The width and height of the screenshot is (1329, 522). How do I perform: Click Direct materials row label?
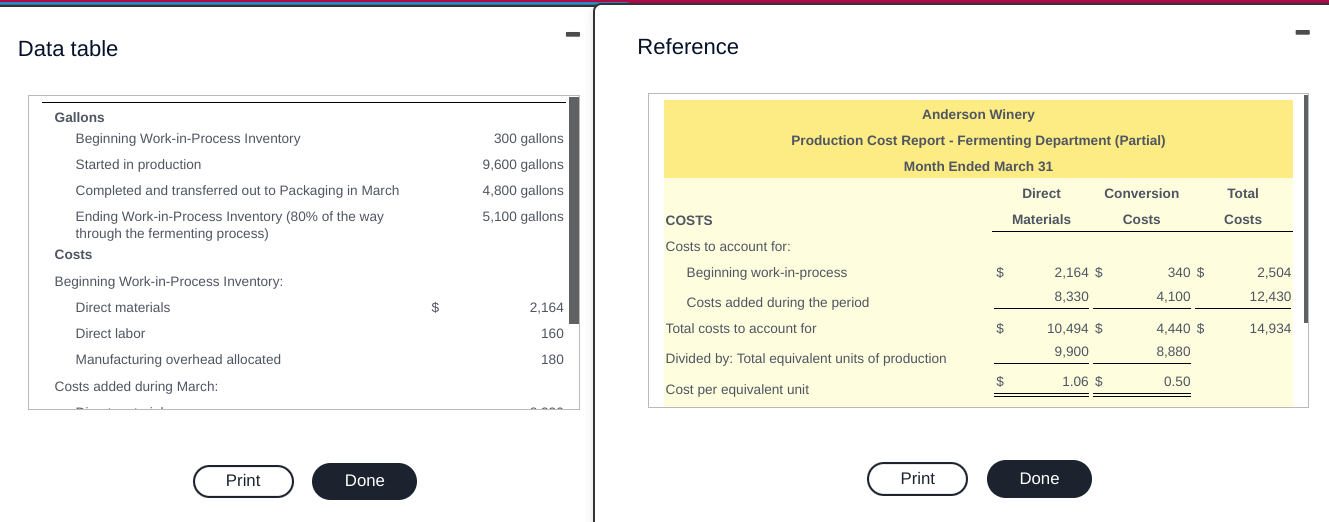tap(123, 307)
